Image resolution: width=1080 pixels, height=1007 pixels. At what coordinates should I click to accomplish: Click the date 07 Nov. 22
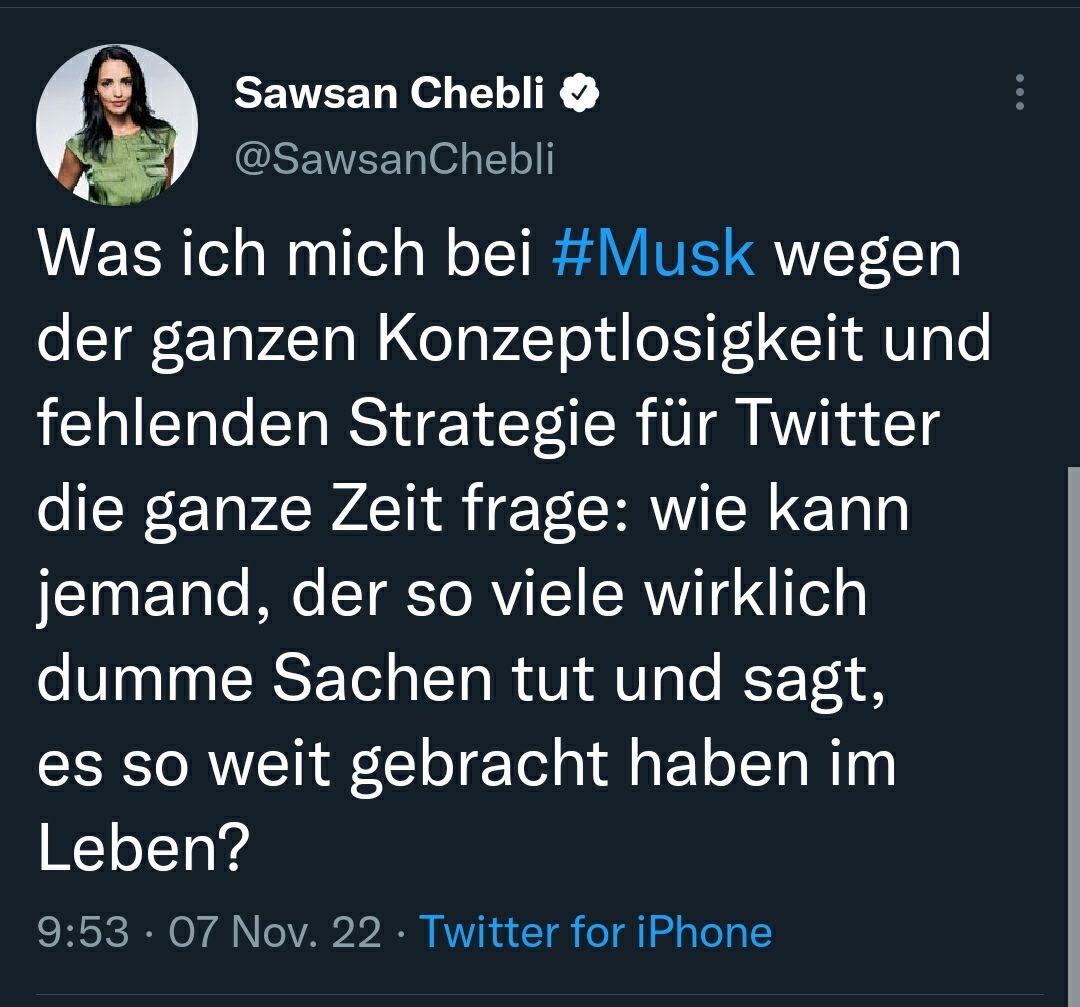pyautogui.click(x=275, y=932)
